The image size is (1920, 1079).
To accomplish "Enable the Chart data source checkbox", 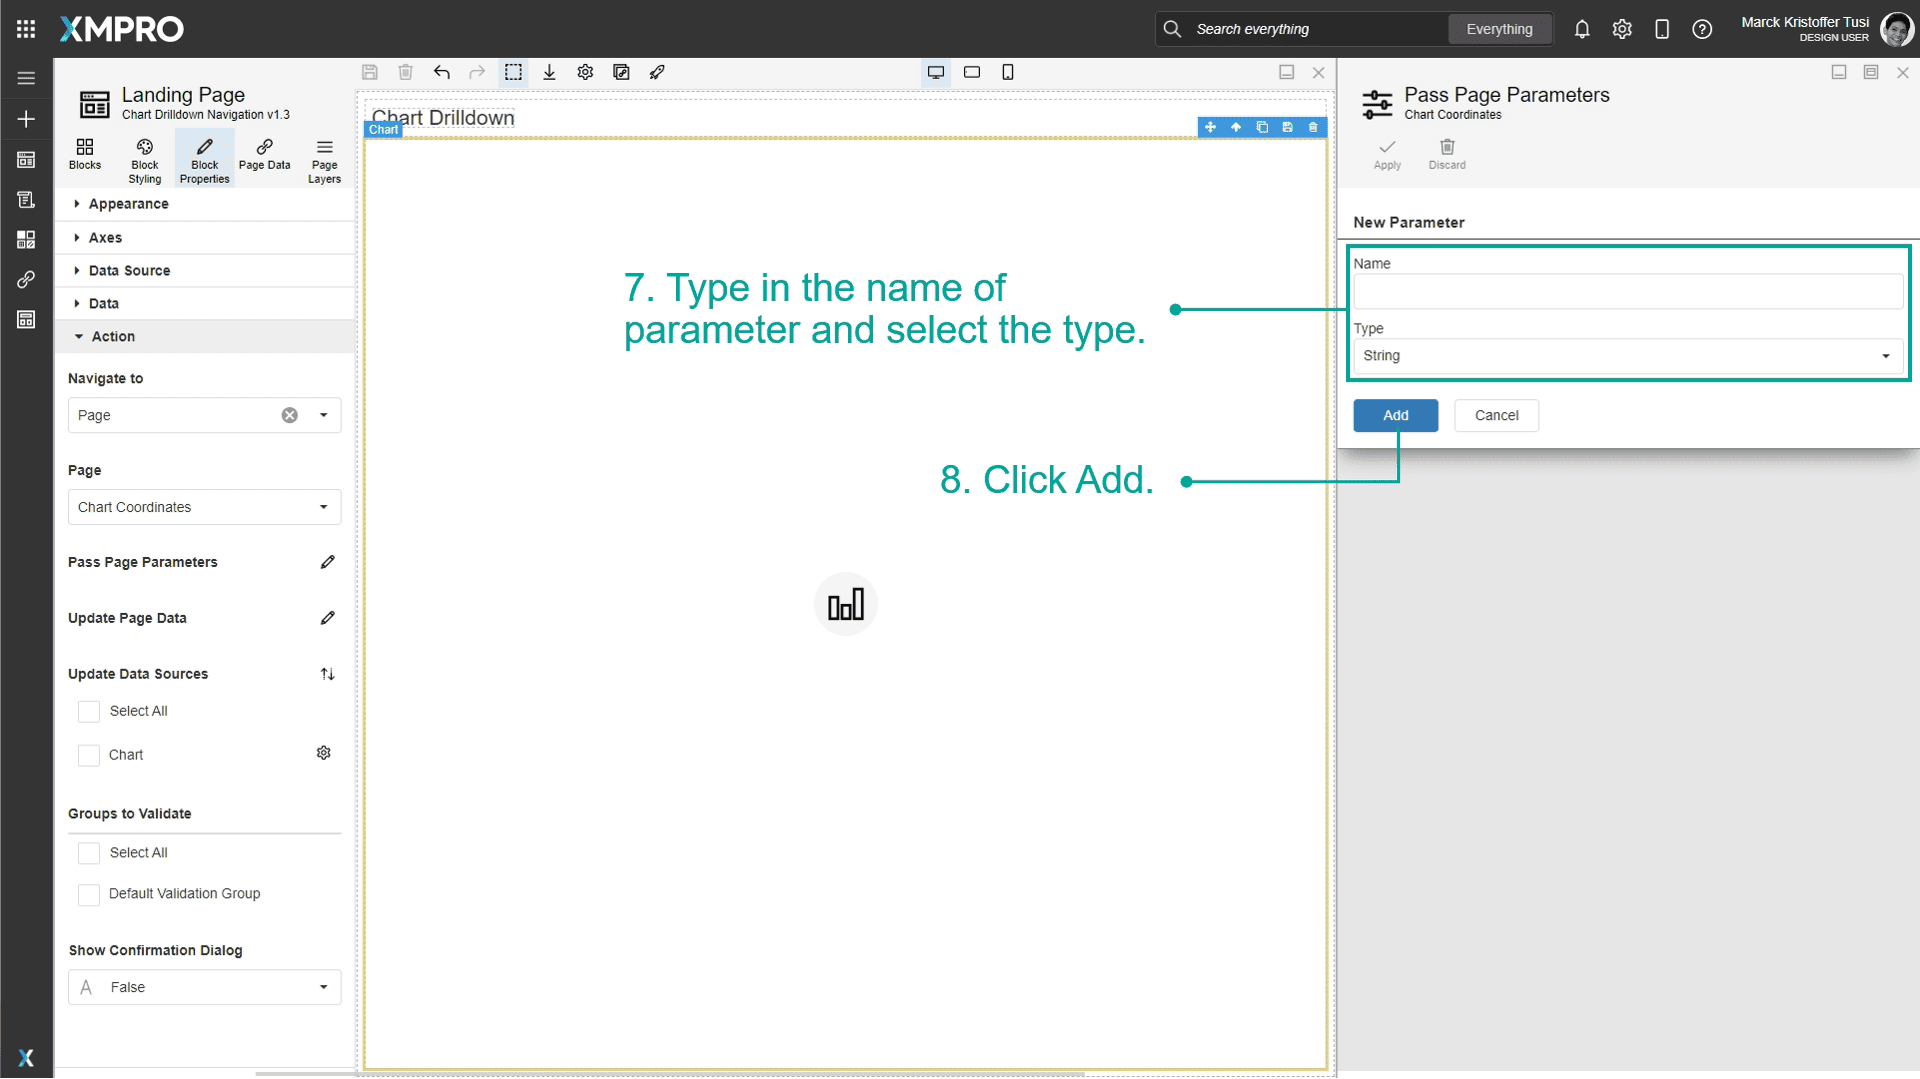I will pos(89,755).
